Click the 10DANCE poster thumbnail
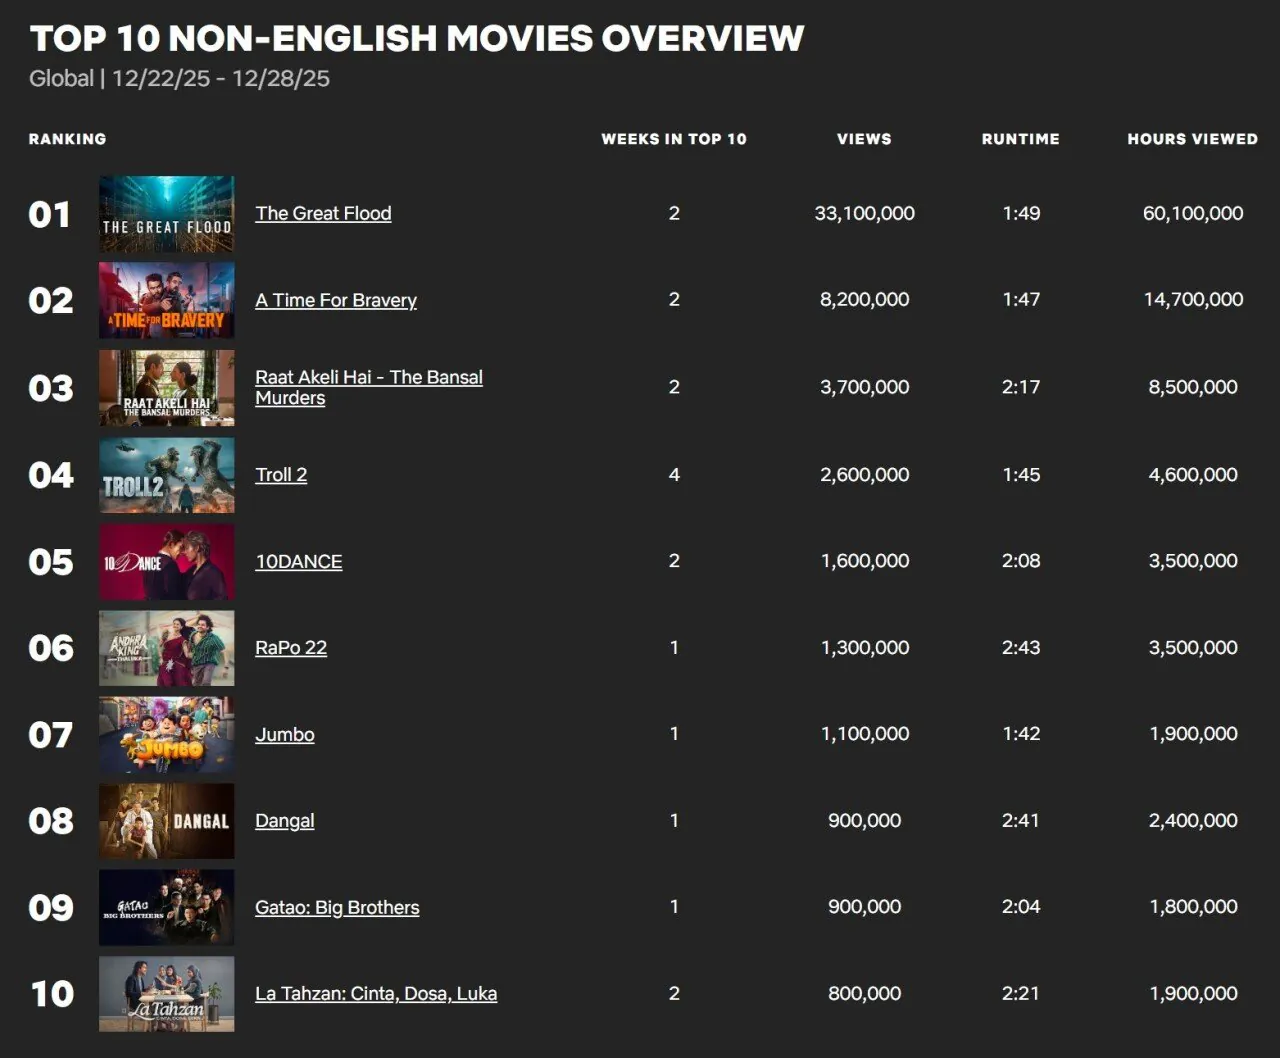1280x1058 pixels. (x=166, y=561)
